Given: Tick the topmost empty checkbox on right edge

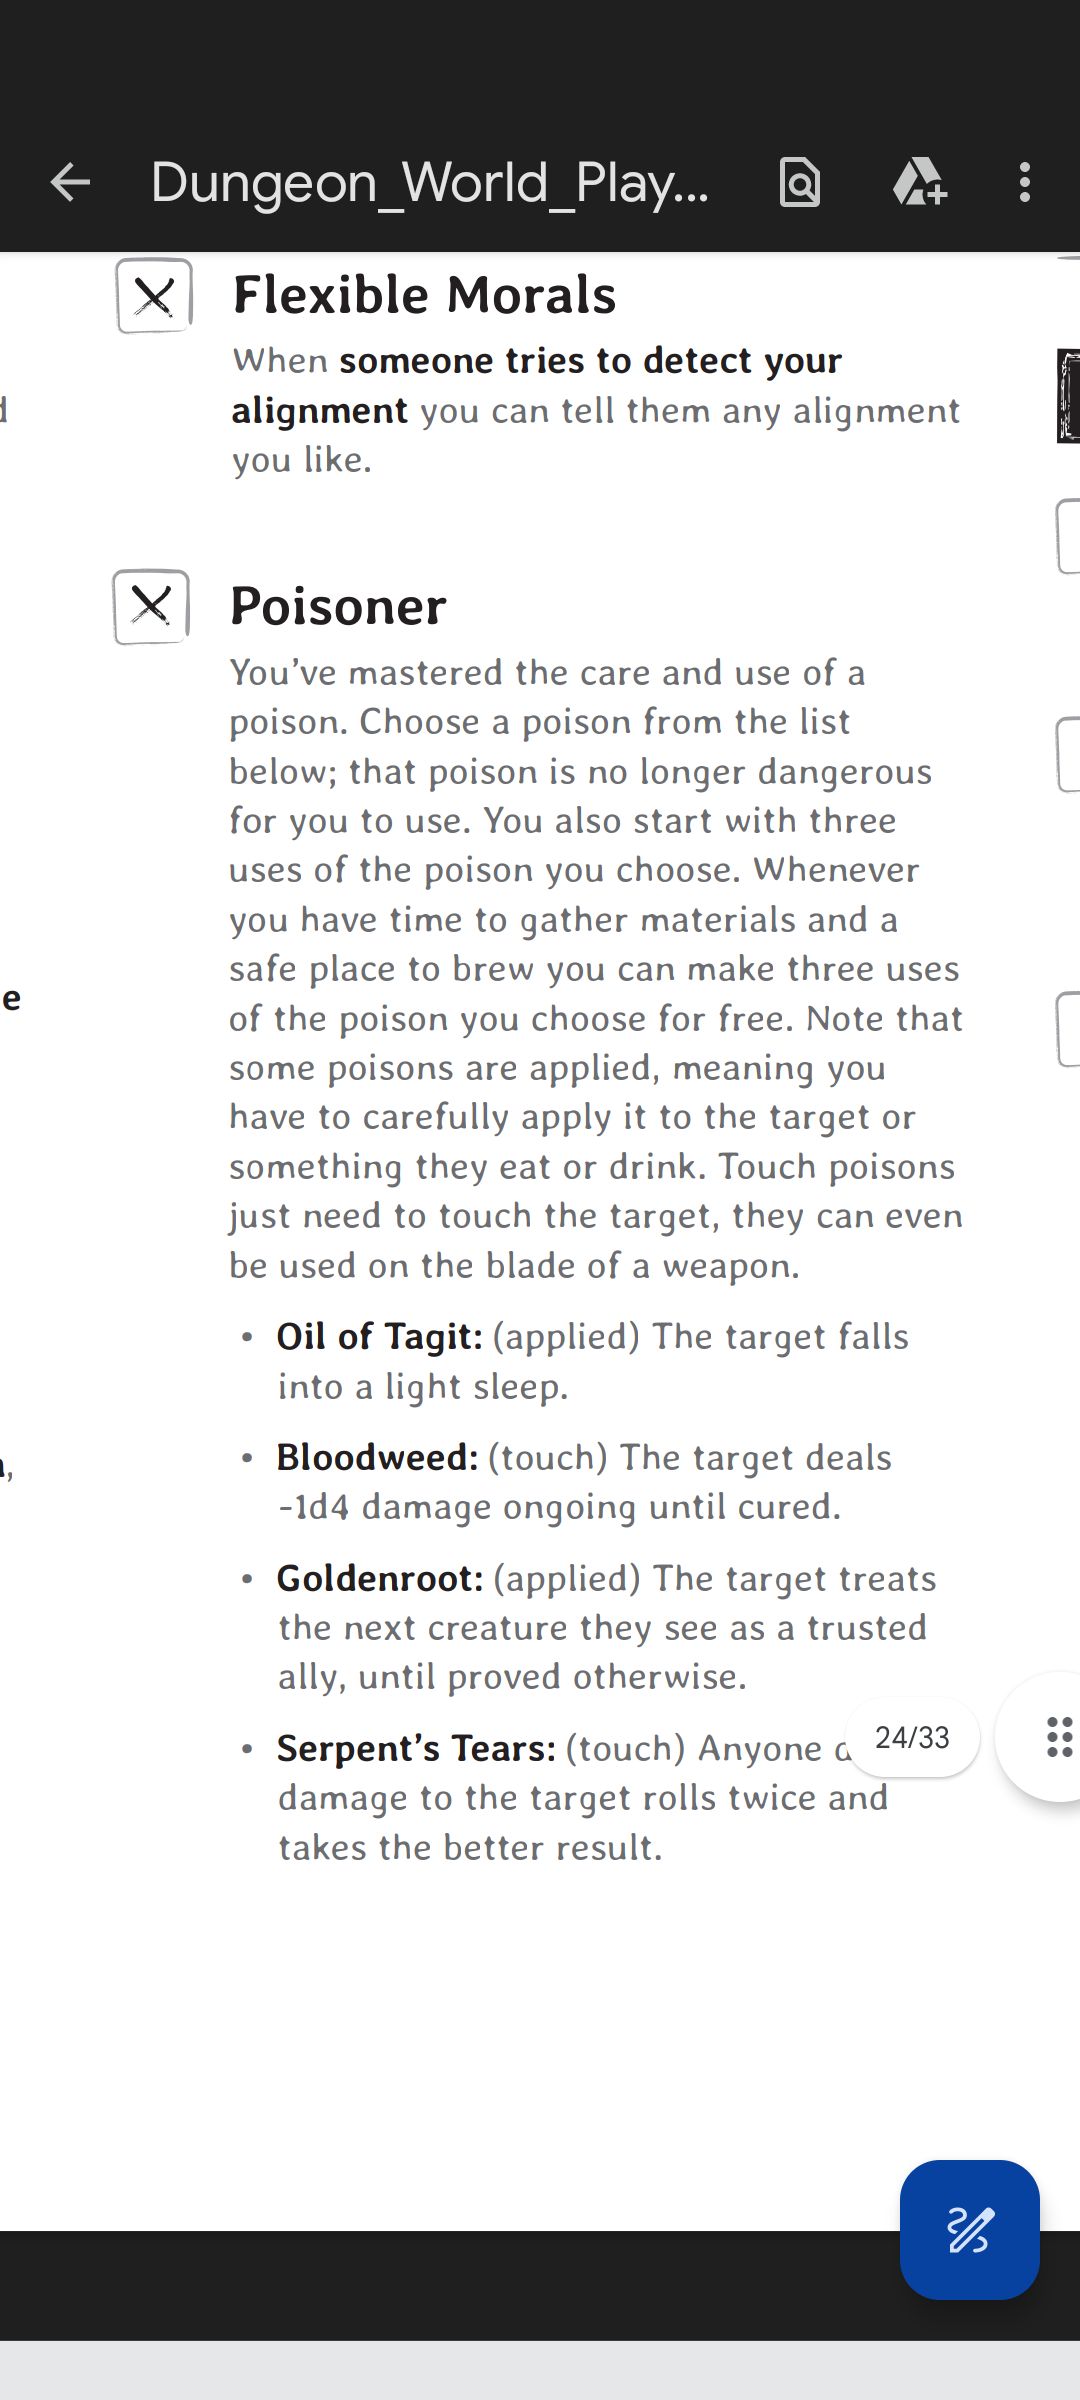Looking at the screenshot, I should click(x=1069, y=537).
